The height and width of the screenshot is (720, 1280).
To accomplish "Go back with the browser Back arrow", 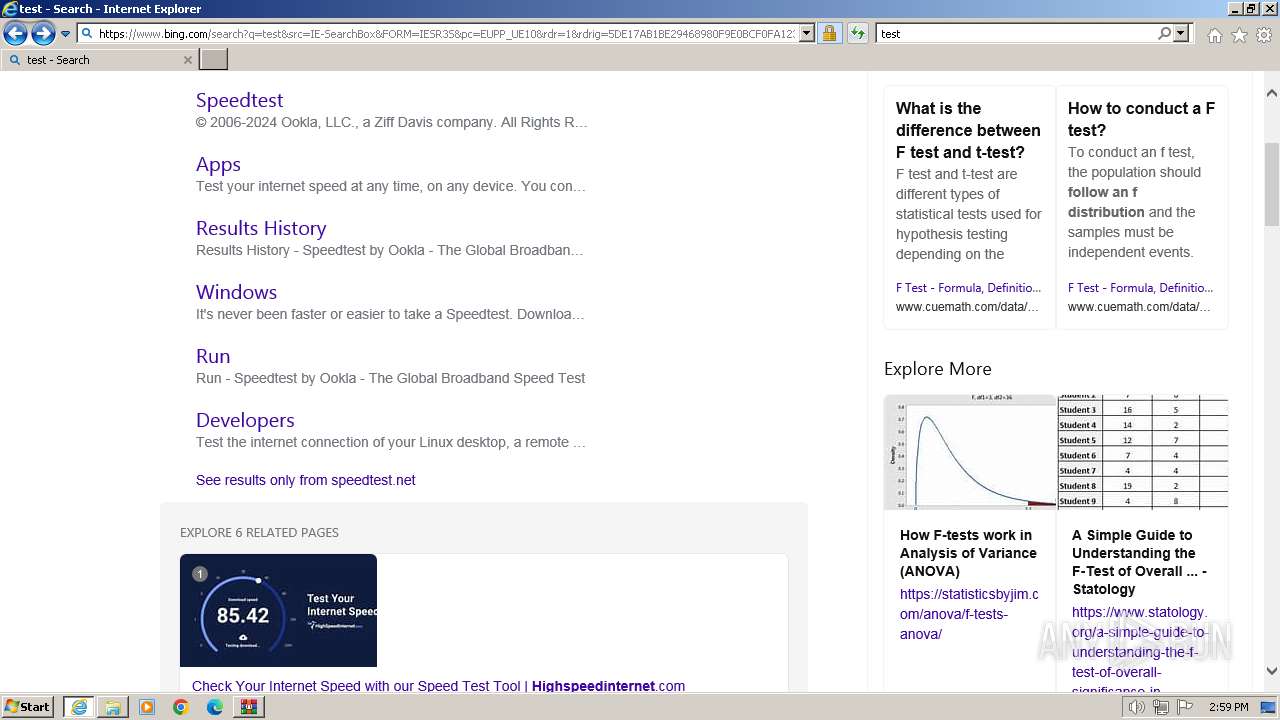I will [15, 34].
